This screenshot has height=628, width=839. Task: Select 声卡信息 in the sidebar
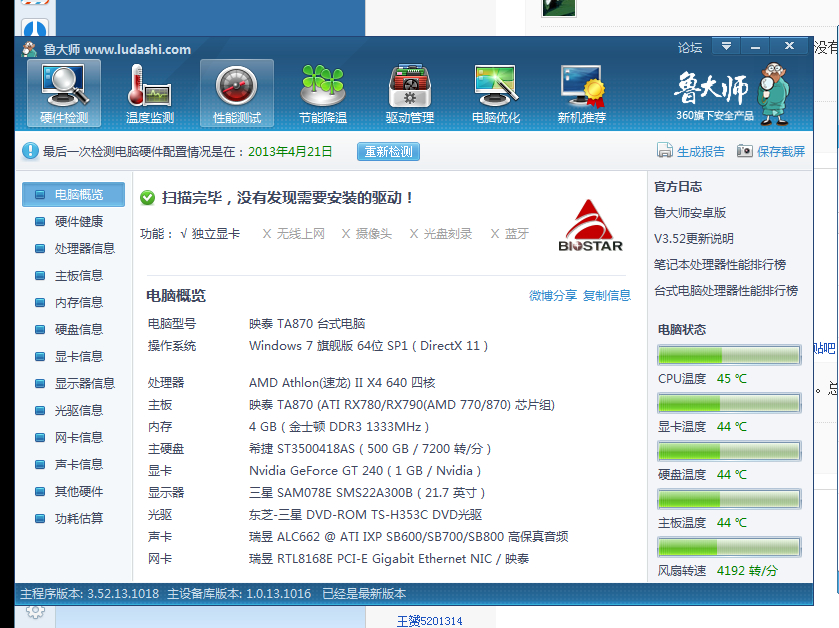point(73,464)
